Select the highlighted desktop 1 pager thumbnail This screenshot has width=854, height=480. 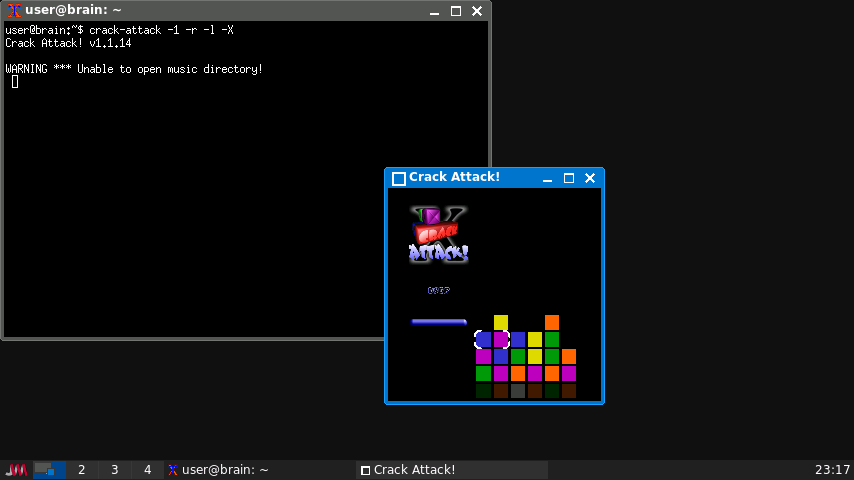[49, 470]
